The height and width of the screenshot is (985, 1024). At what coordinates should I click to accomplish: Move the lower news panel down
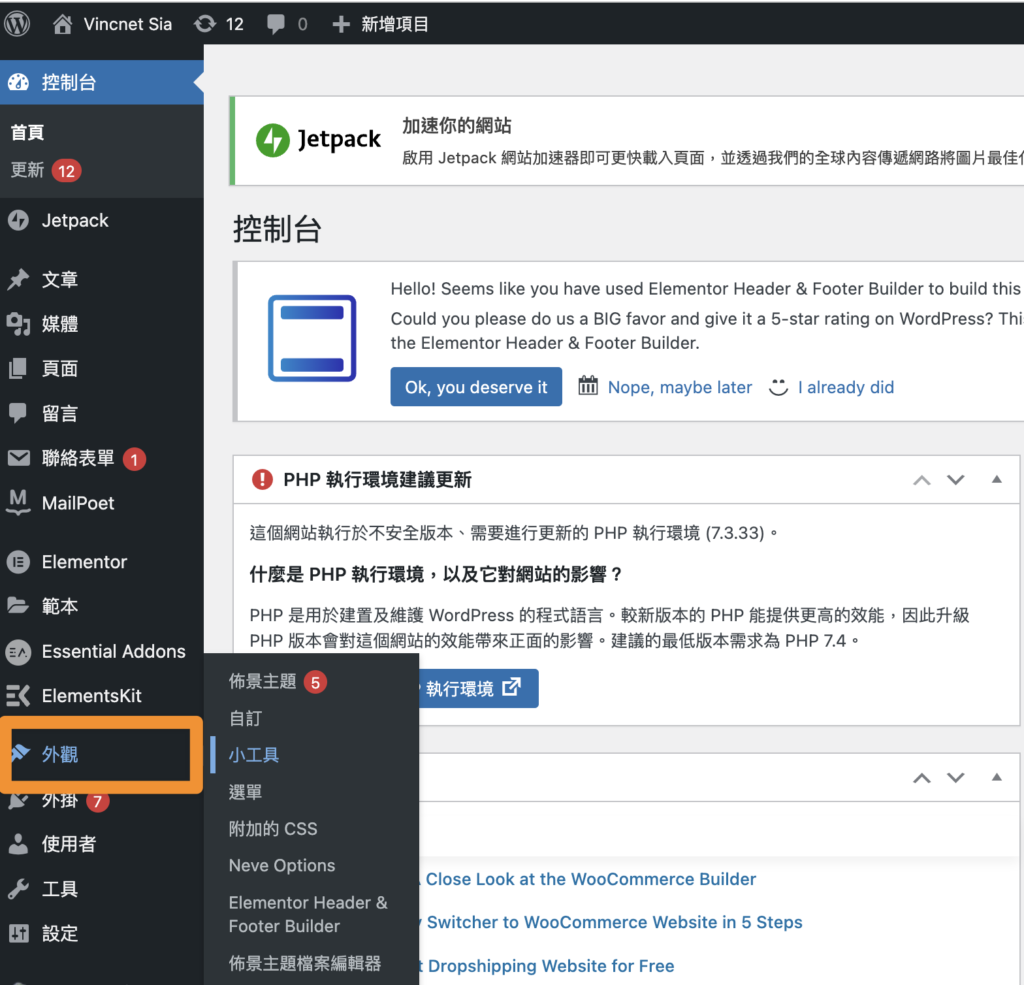(x=955, y=778)
